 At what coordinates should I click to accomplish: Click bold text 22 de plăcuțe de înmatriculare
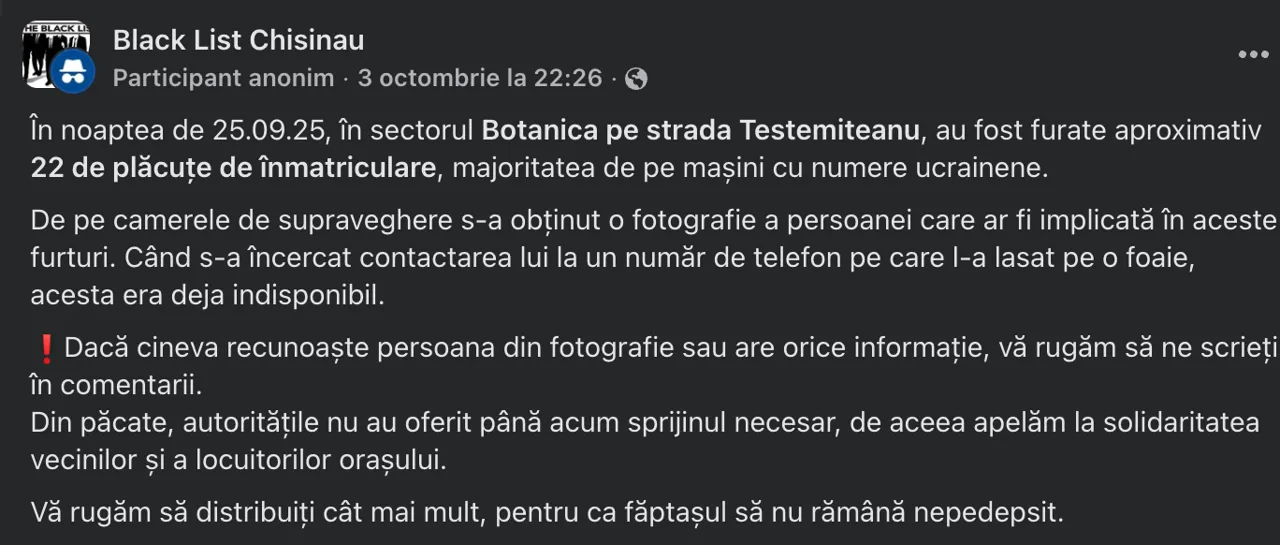pos(234,167)
